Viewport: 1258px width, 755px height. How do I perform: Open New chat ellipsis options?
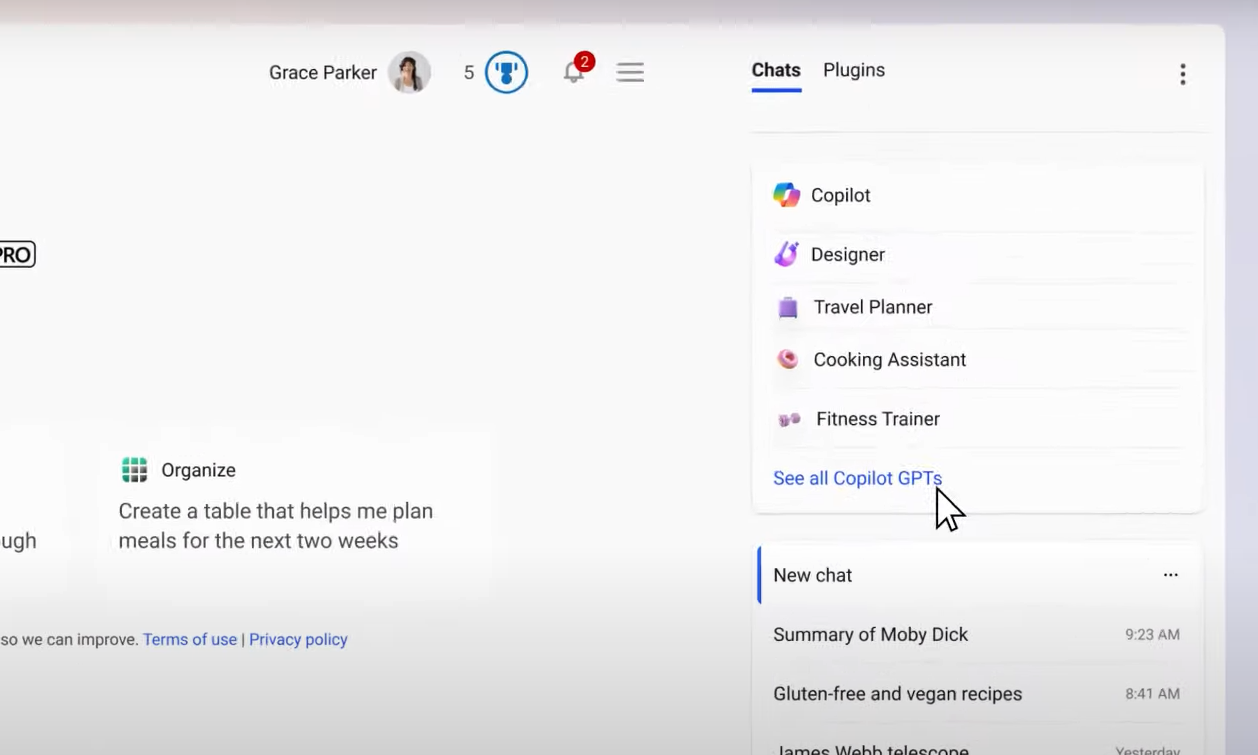pyautogui.click(x=1170, y=575)
